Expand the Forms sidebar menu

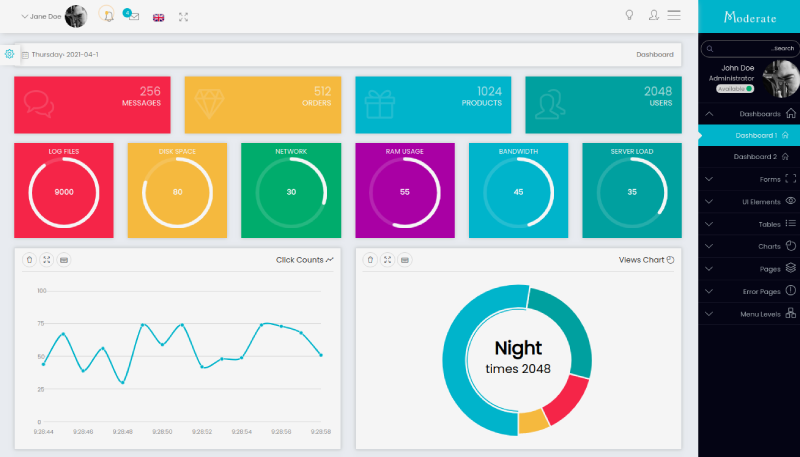[x=749, y=179]
